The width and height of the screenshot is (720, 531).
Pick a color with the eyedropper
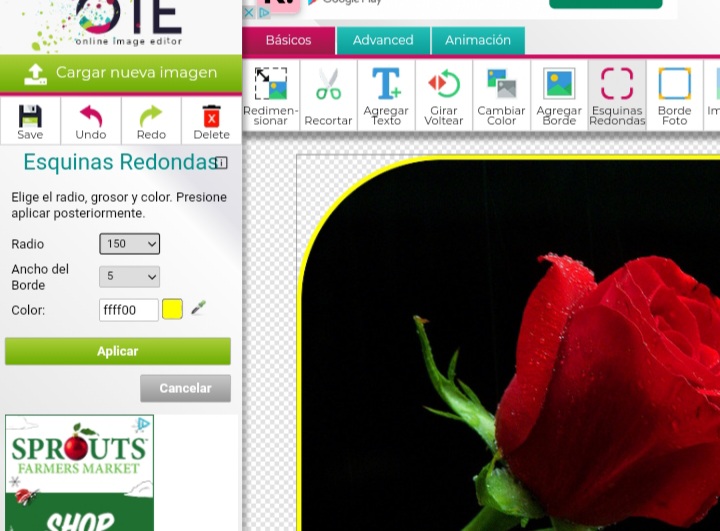tap(198, 308)
